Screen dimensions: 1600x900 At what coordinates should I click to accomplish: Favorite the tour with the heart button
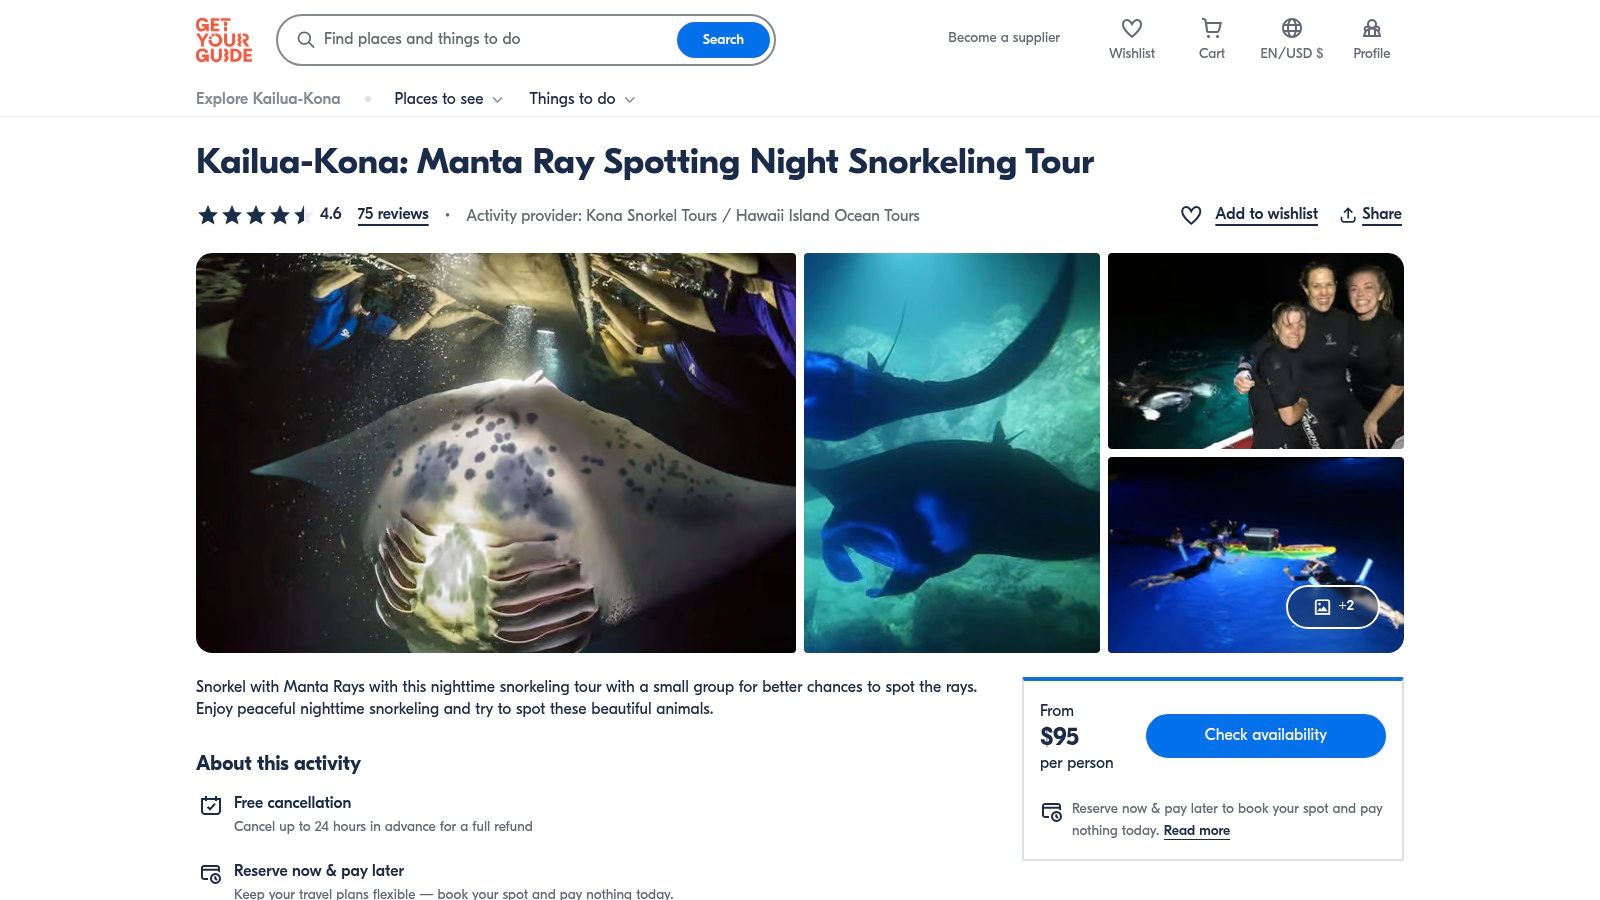1190,214
